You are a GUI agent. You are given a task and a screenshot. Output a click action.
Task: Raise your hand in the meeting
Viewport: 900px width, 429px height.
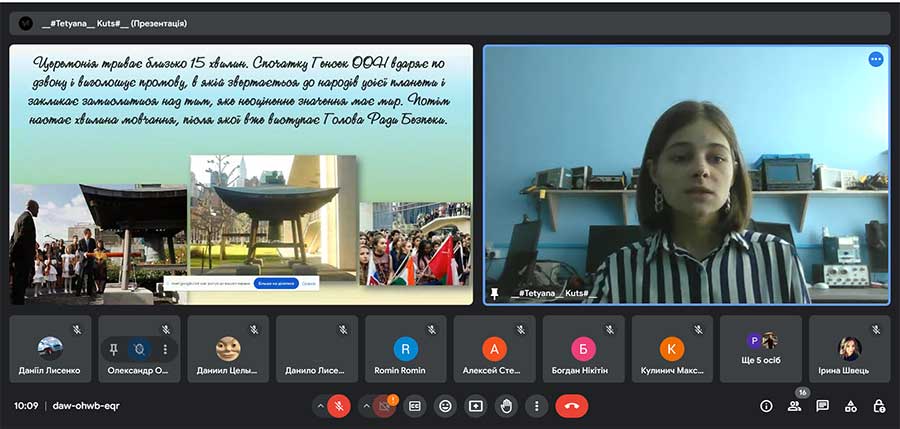tap(506, 406)
